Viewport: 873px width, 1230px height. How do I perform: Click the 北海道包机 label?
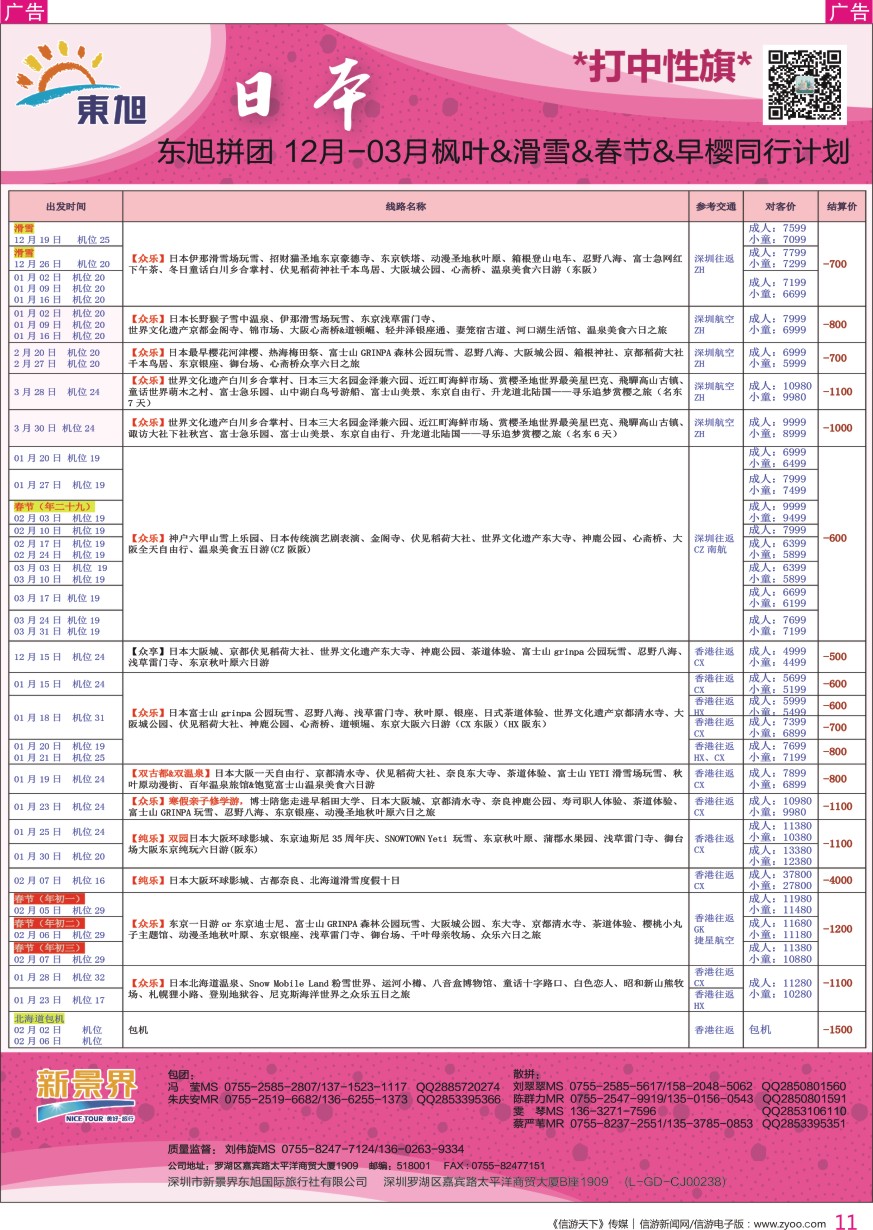point(39,1018)
